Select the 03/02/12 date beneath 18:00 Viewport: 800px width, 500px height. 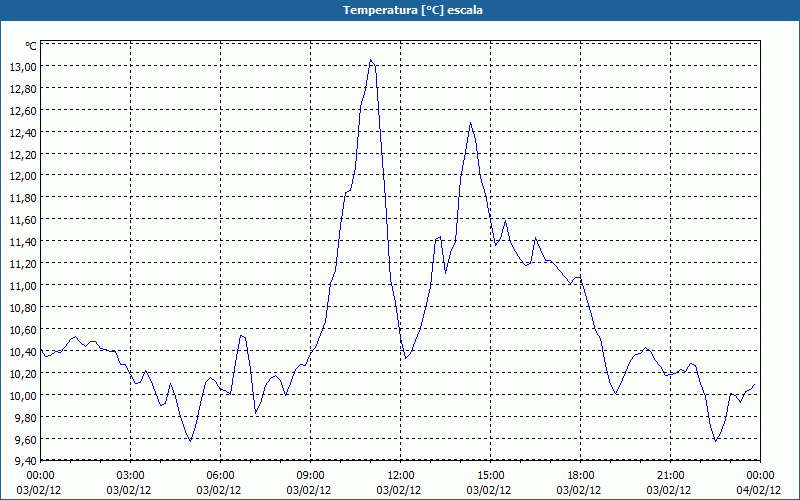pyautogui.click(x=579, y=490)
